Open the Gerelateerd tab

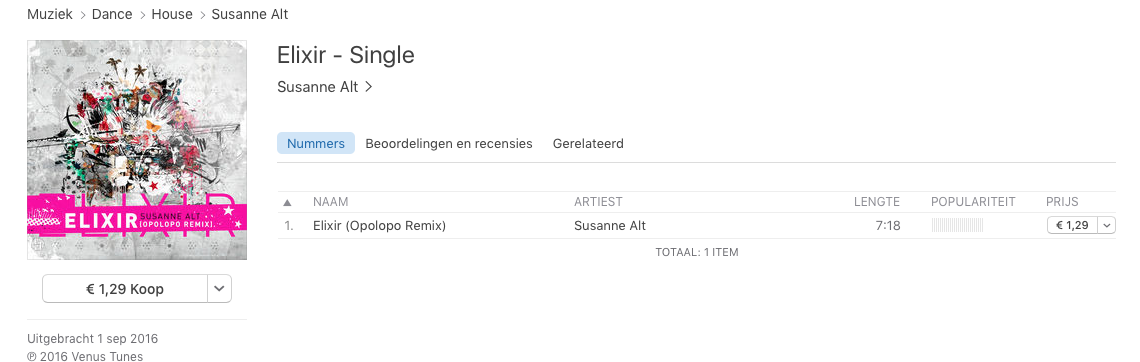click(x=588, y=143)
